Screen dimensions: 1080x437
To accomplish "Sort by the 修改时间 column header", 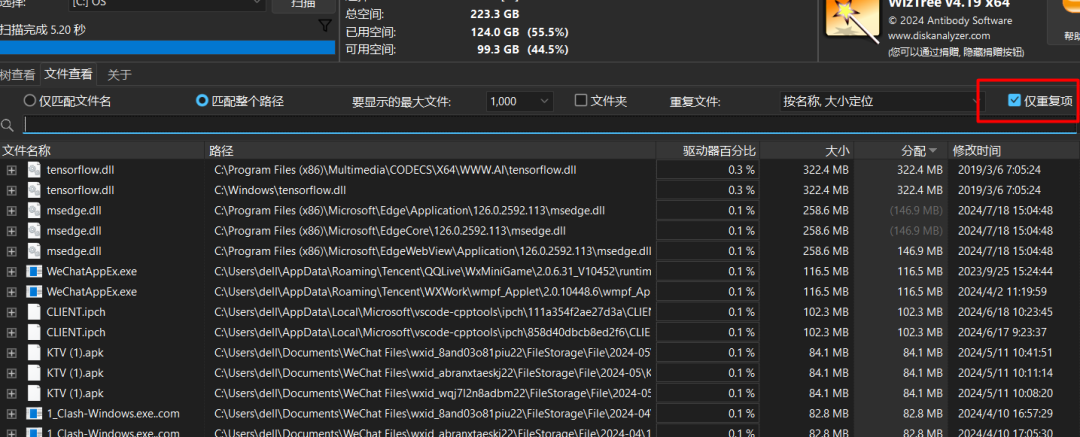I will (x=1014, y=151).
